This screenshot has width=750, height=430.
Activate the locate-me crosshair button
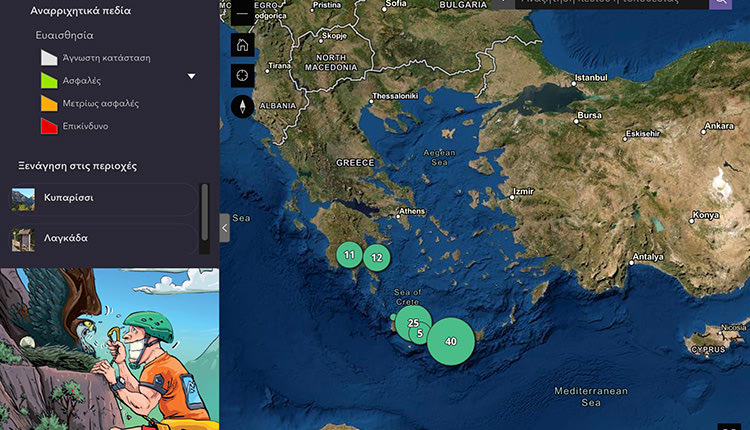click(243, 76)
